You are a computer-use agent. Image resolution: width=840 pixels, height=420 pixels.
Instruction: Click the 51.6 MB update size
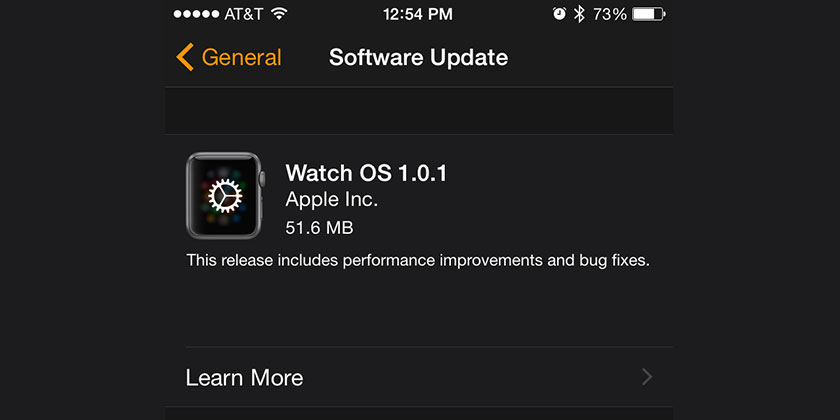319,228
